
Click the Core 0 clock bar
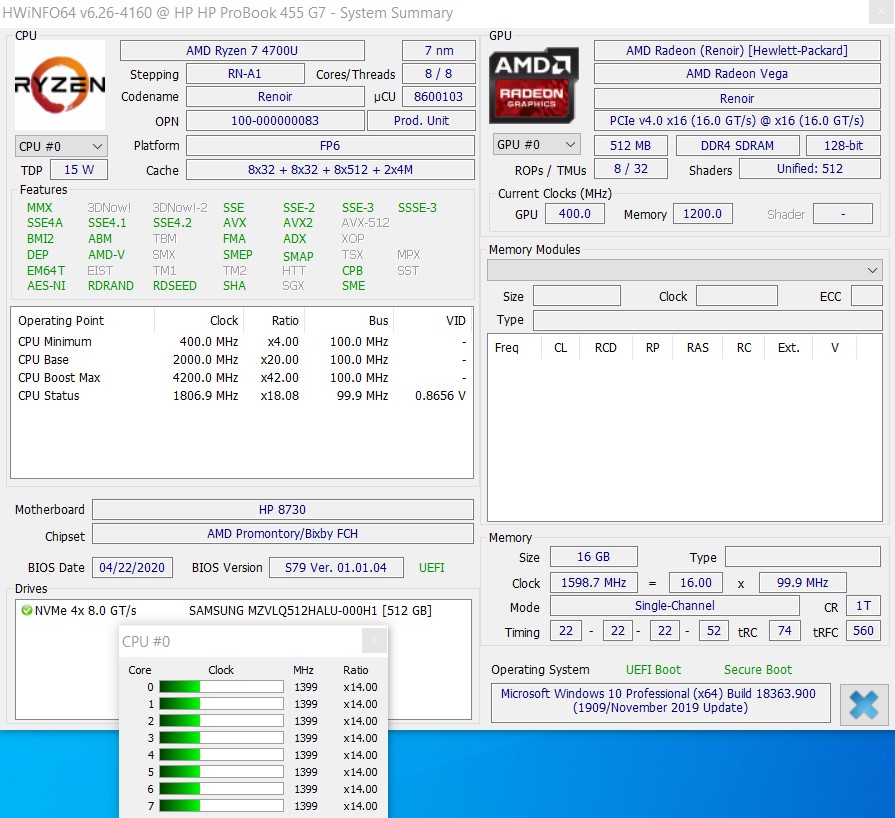click(221, 687)
